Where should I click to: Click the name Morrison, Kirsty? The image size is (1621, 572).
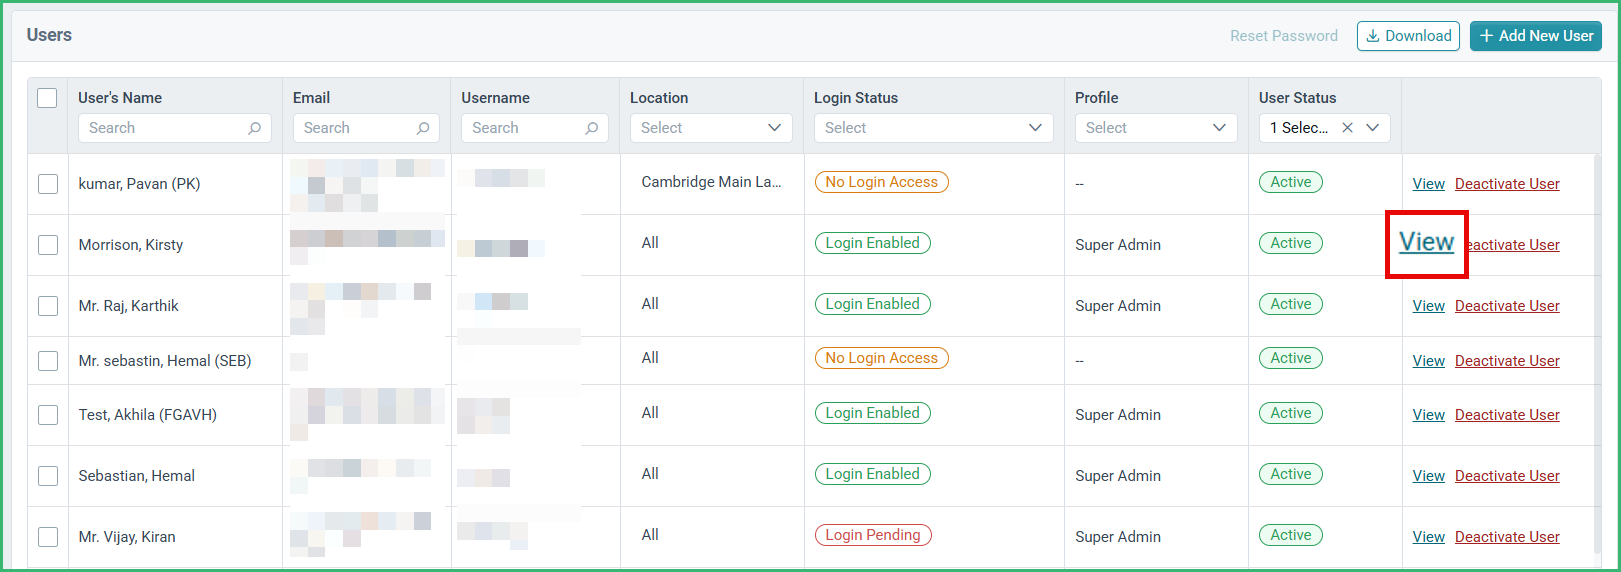click(x=131, y=245)
